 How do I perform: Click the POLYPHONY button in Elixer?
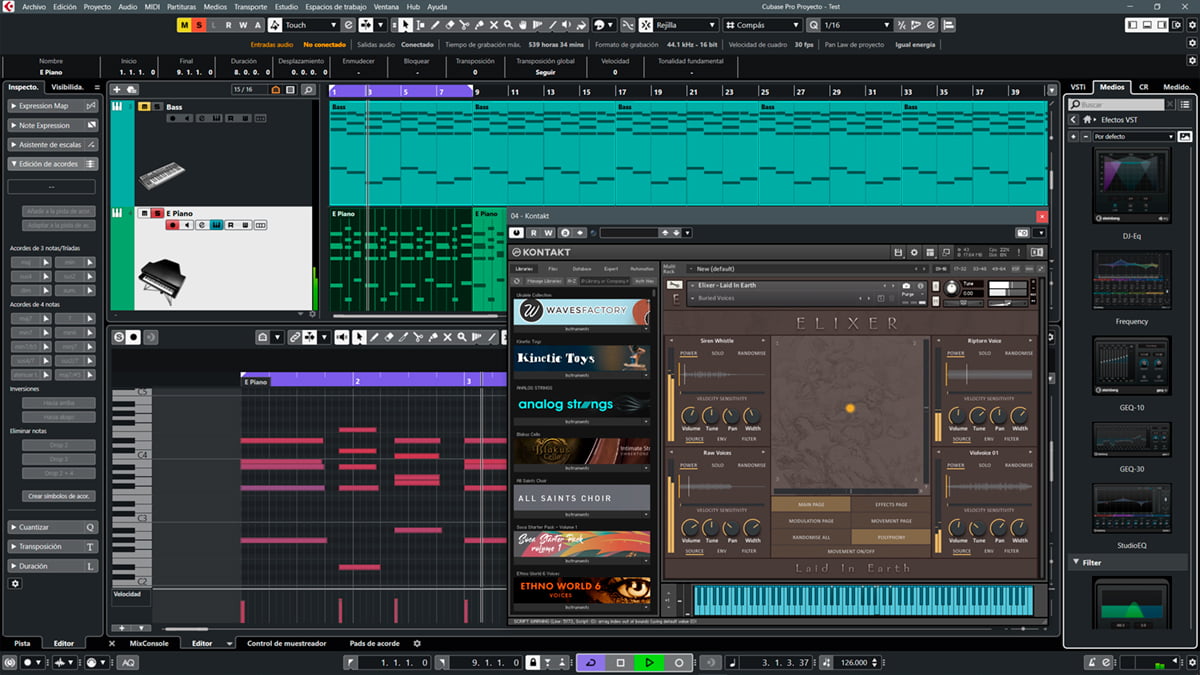click(x=891, y=537)
